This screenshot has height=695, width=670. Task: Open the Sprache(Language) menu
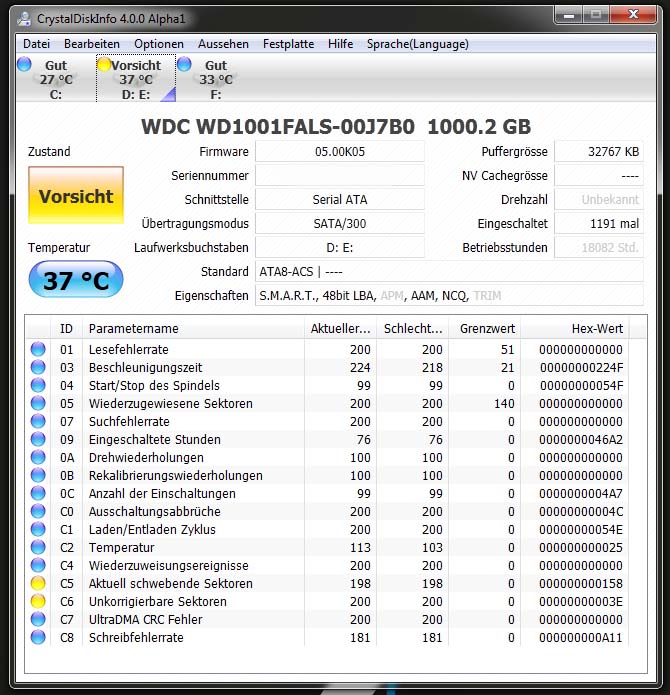(x=417, y=44)
